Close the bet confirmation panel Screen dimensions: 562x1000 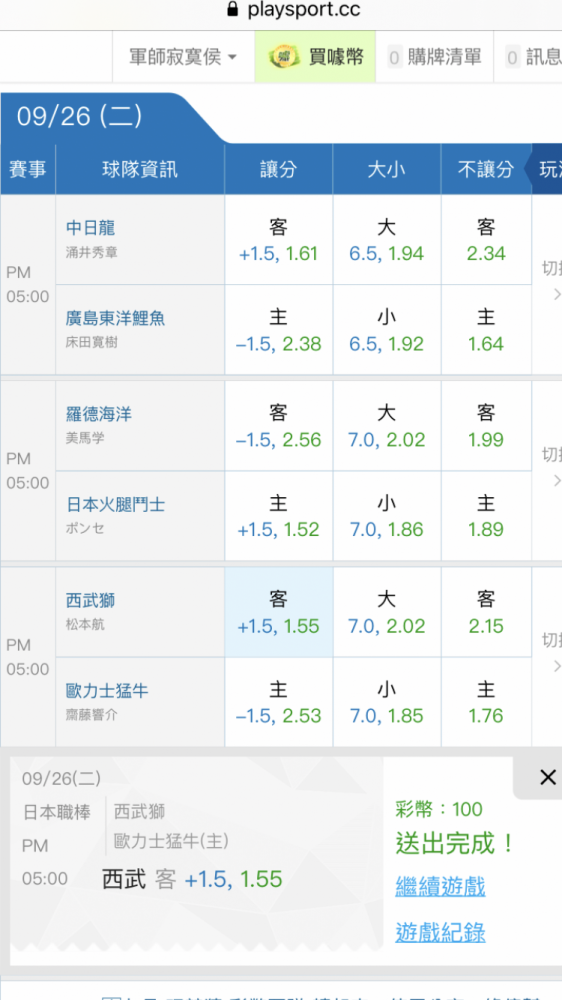point(547,777)
